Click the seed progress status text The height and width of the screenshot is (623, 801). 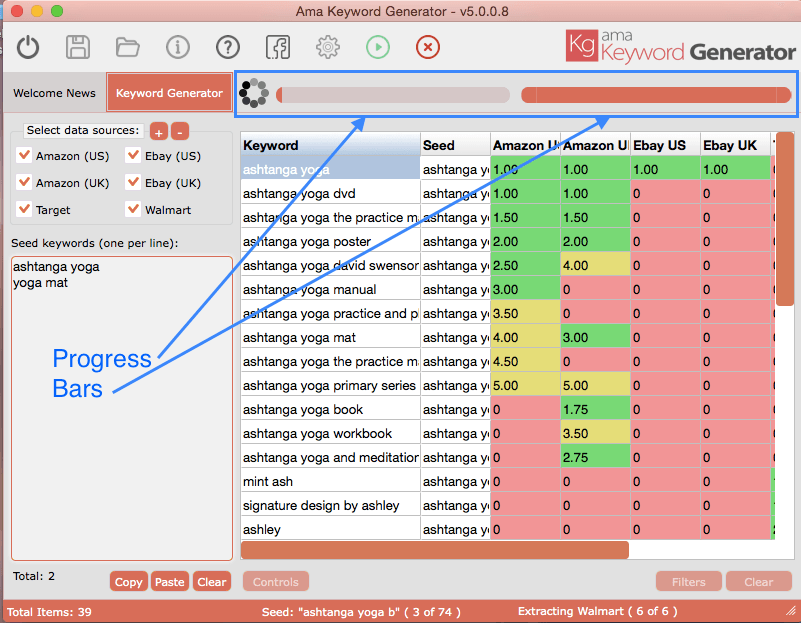(x=361, y=612)
